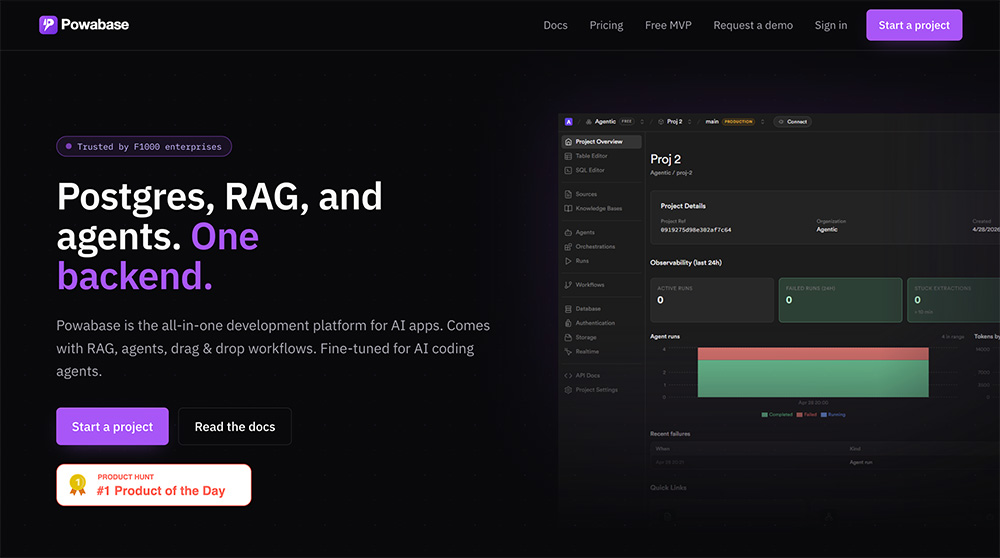Click the purple 'A' organization avatar
Image resolution: width=1000 pixels, height=558 pixels.
coord(569,122)
